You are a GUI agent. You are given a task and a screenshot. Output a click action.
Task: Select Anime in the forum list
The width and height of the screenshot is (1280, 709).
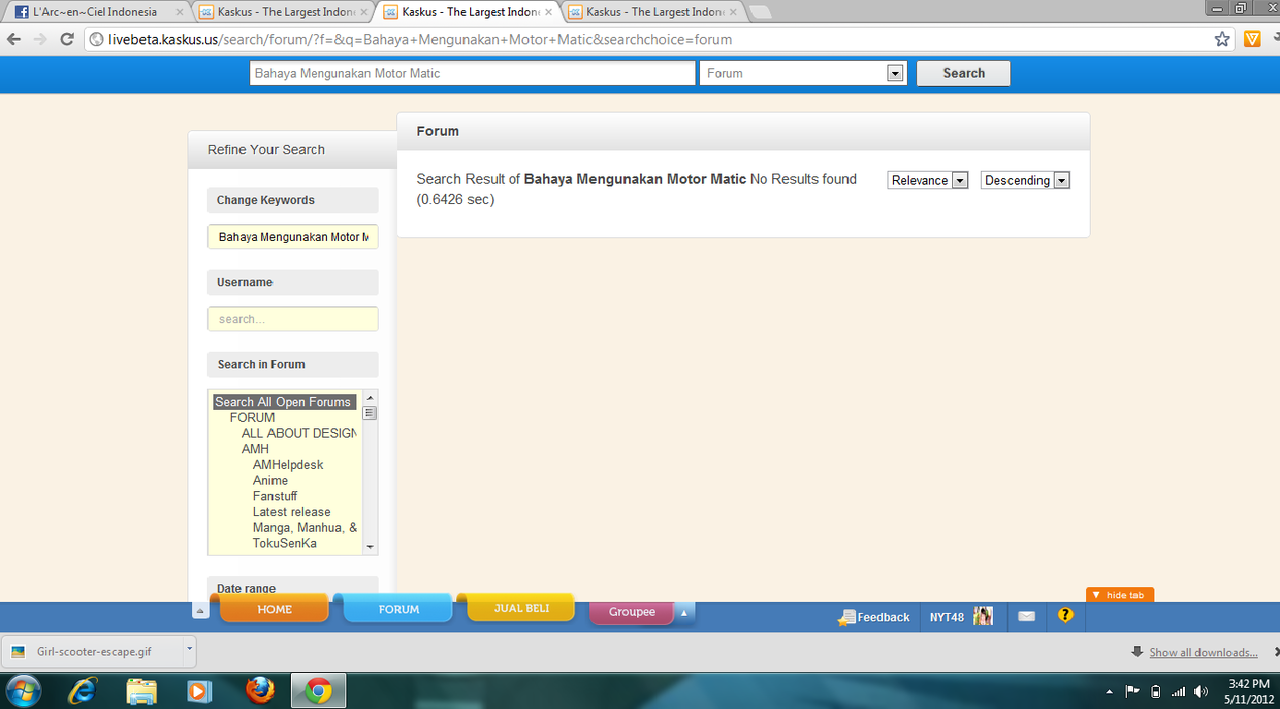click(x=270, y=480)
